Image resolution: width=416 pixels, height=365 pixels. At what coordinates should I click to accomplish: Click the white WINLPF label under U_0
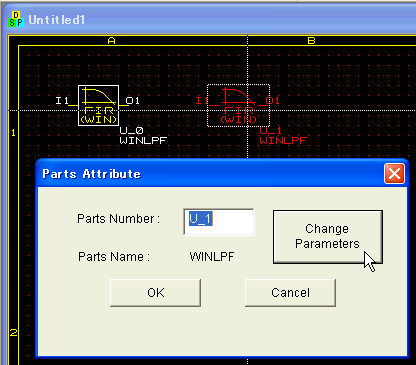[x=143, y=141]
